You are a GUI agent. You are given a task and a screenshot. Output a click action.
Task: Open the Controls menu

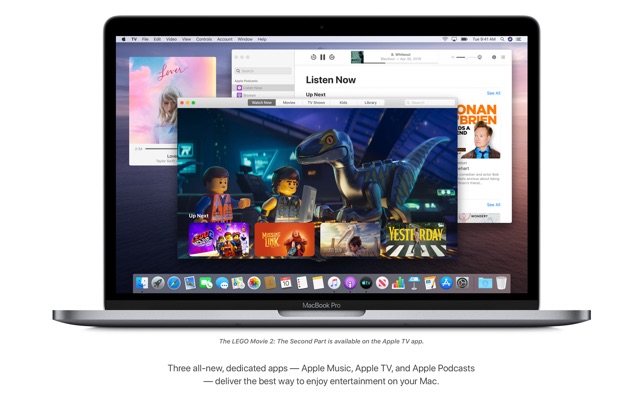204,39
